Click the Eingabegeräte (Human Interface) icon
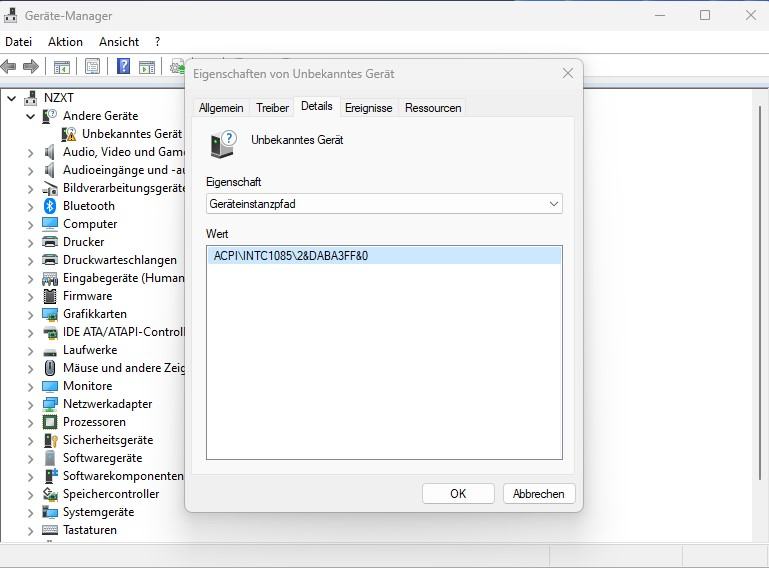 [50, 279]
